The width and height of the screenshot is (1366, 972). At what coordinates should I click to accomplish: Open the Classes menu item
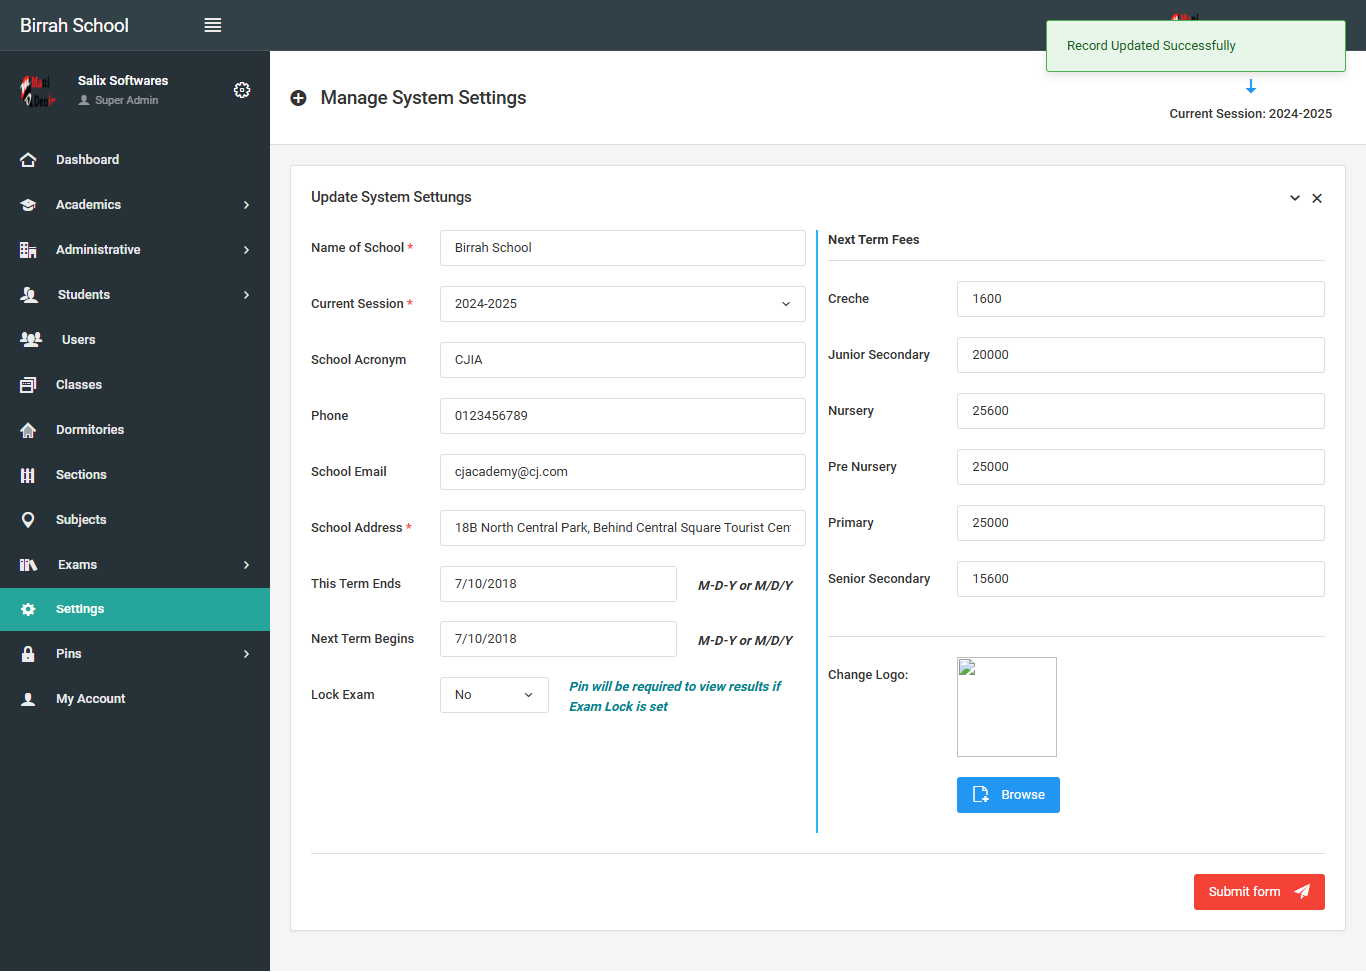tap(135, 385)
